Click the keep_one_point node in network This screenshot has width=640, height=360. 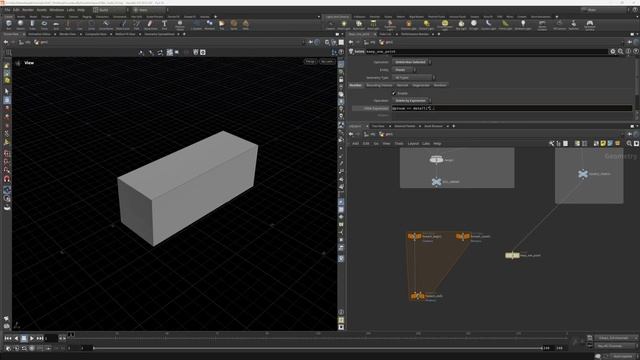(512, 256)
